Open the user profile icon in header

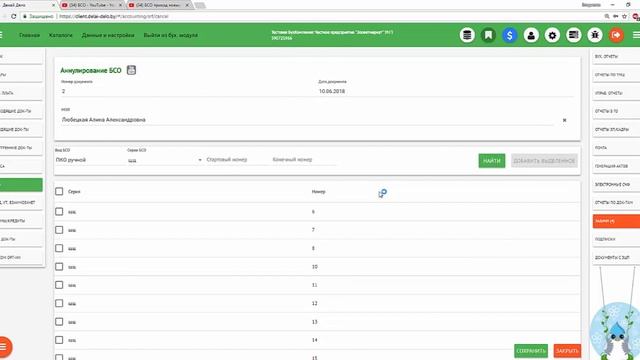(x=531, y=35)
